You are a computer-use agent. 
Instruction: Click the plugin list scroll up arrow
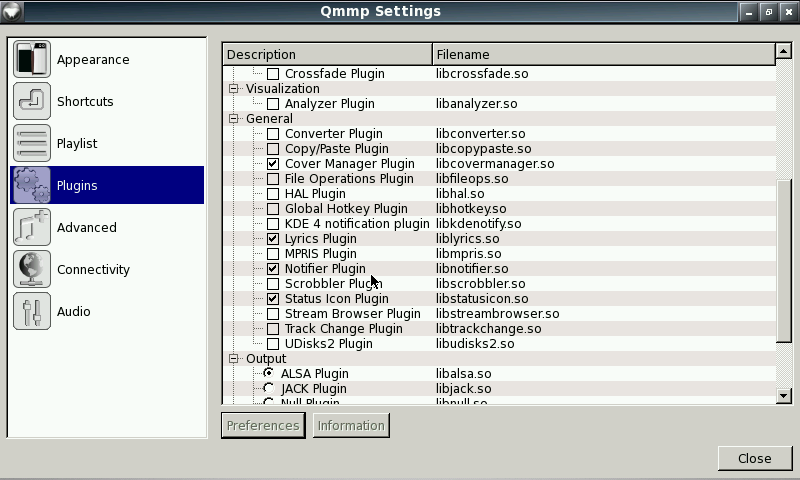coord(784,50)
